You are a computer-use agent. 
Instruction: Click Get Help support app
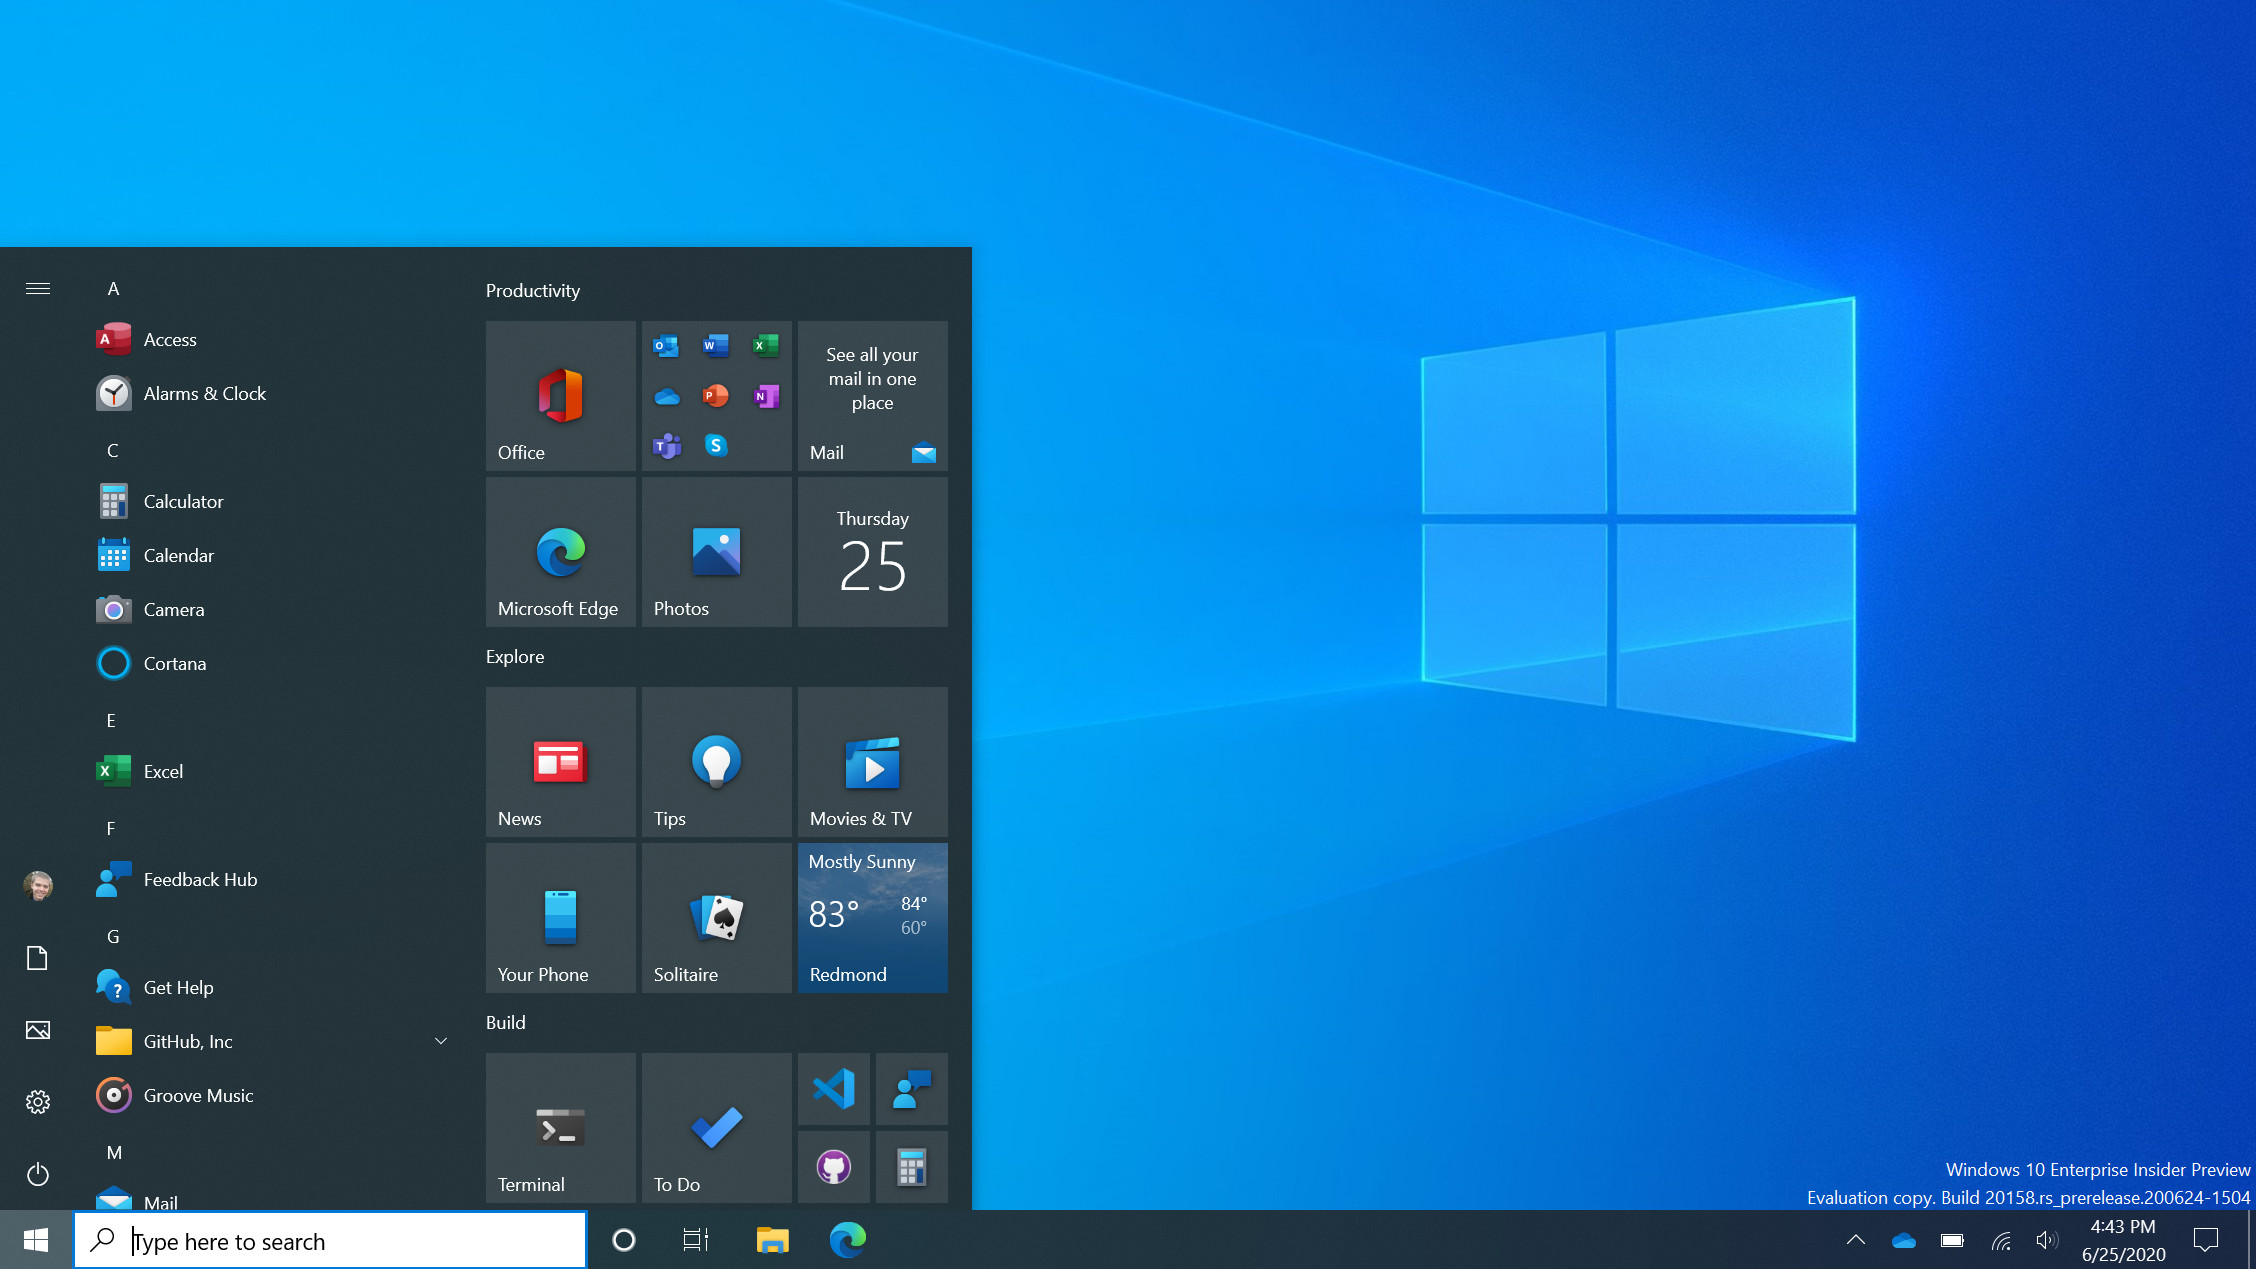[178, 985]
